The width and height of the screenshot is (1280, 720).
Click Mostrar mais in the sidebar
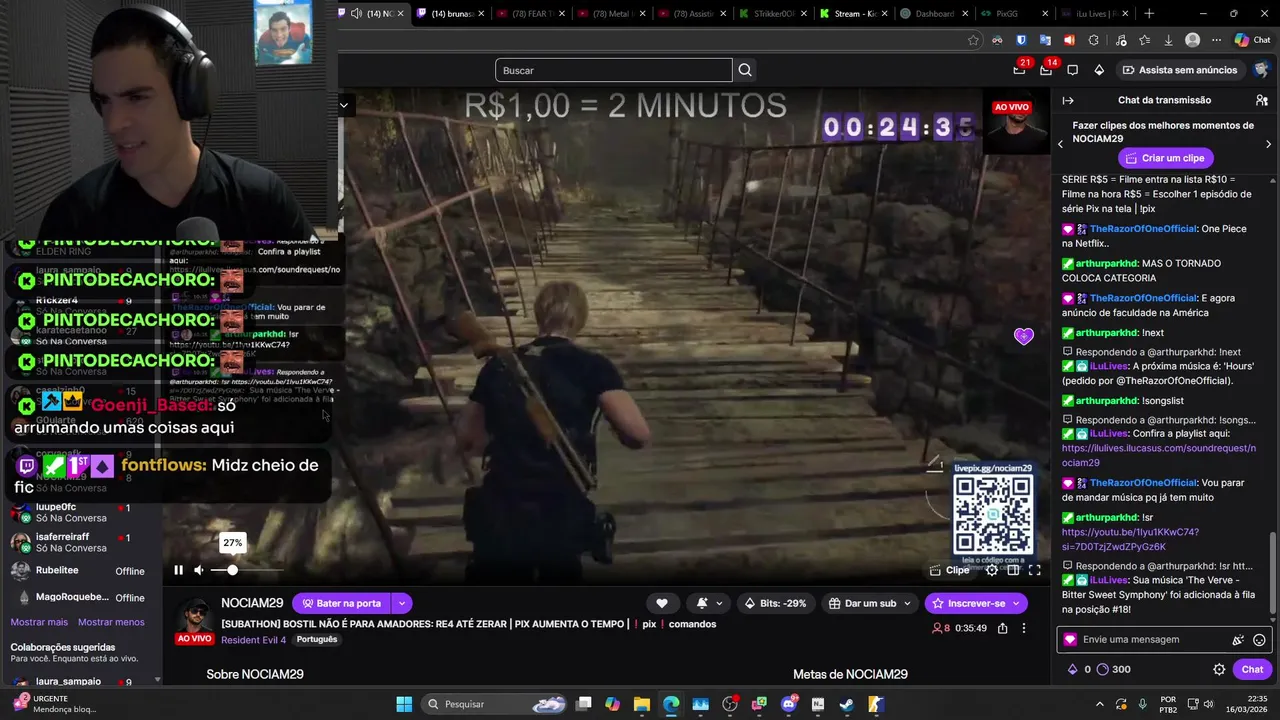(39, 622)
